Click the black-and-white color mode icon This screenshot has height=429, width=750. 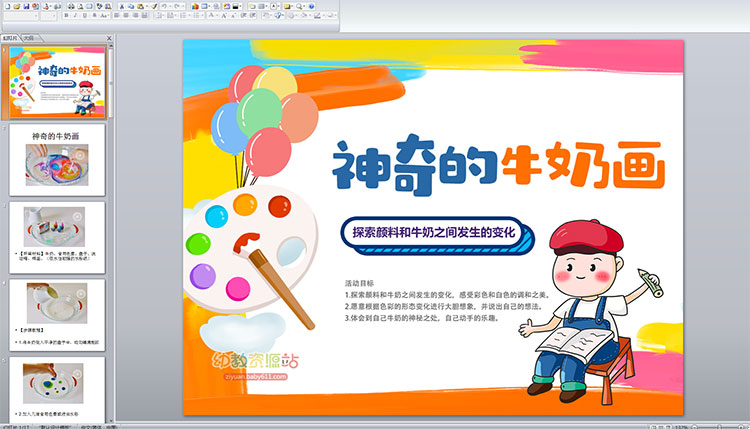(x=235, y=6)
